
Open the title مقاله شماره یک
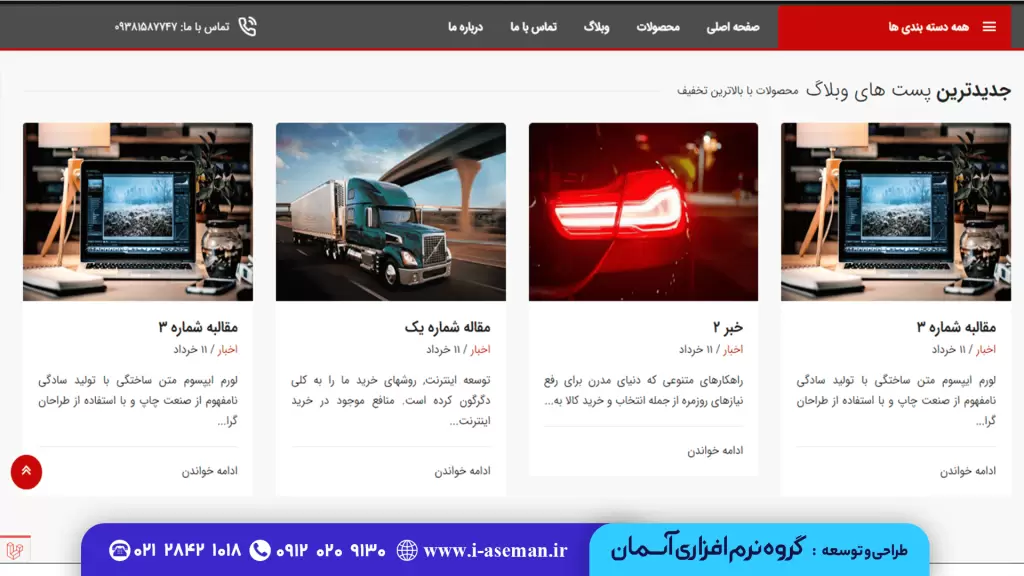coord(447,327)
